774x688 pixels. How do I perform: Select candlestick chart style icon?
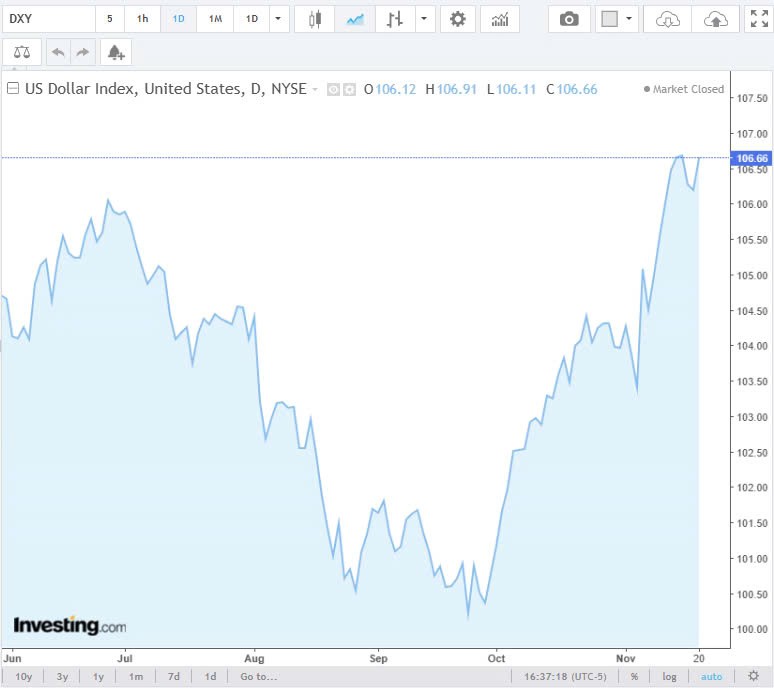click(316, 19)
